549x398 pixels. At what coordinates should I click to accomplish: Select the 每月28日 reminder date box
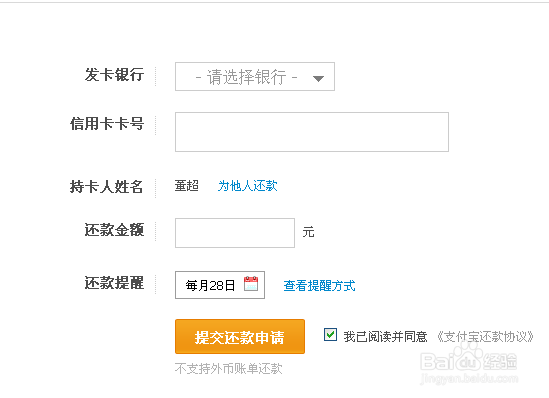pos(220,285)
